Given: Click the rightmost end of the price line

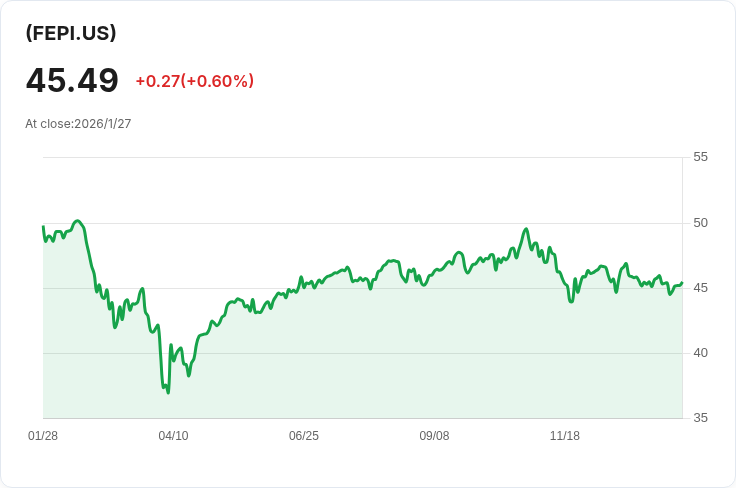Looking at the screenshot, I should pos(682,283).
